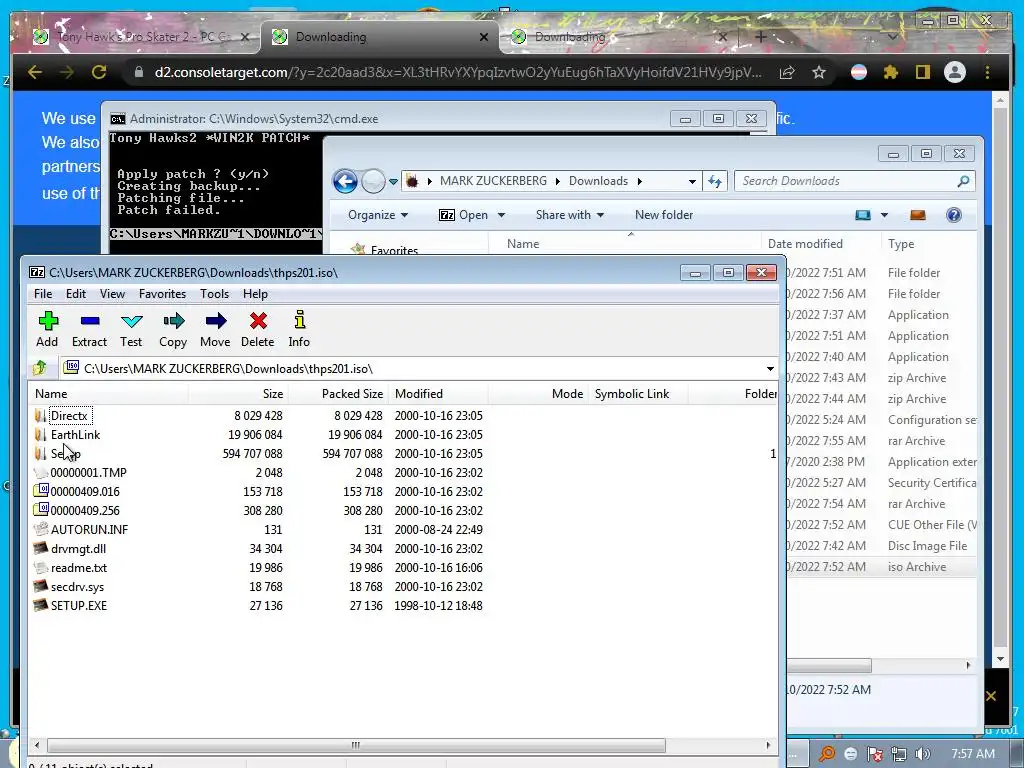Open Help menu in 7-Zip

coord(255,294)
